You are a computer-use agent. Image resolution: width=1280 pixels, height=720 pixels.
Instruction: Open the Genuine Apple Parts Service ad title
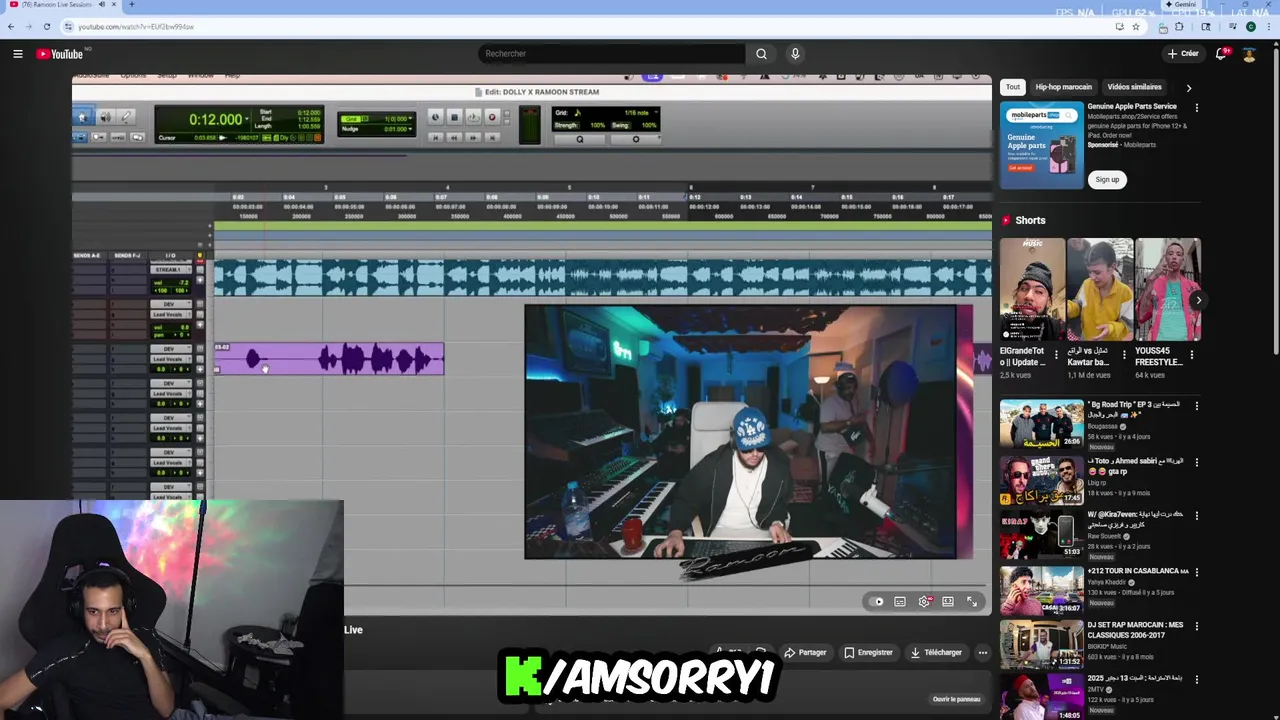coord(1132,106)
